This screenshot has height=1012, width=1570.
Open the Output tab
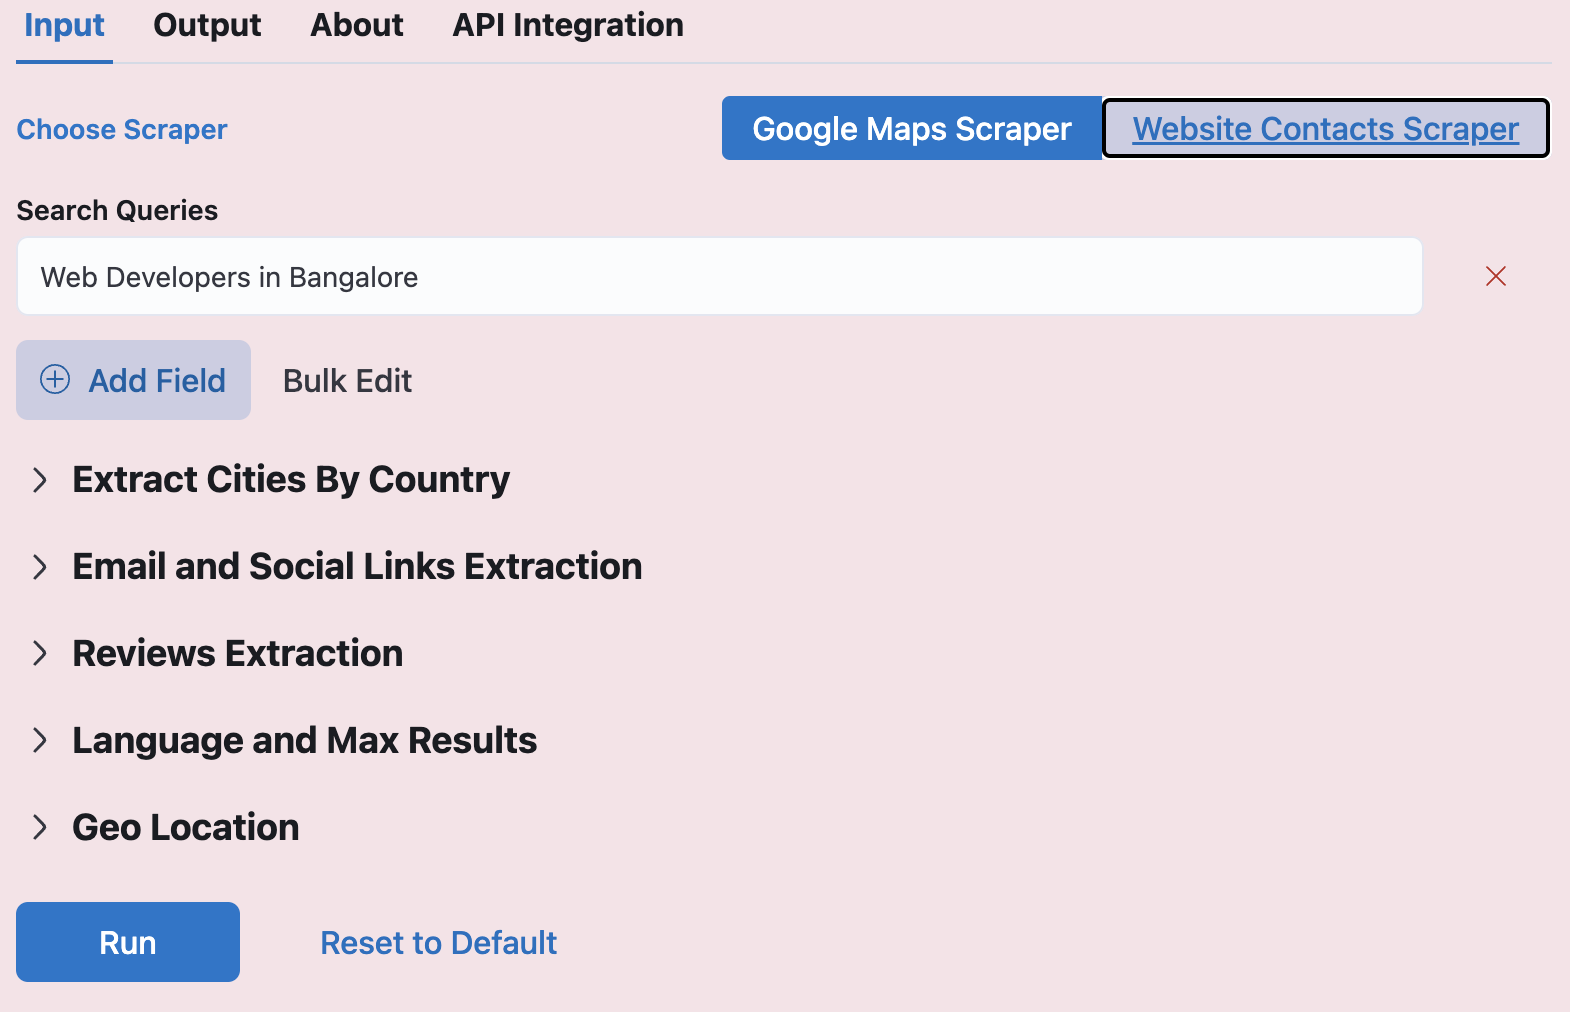(x=207, y=26)
